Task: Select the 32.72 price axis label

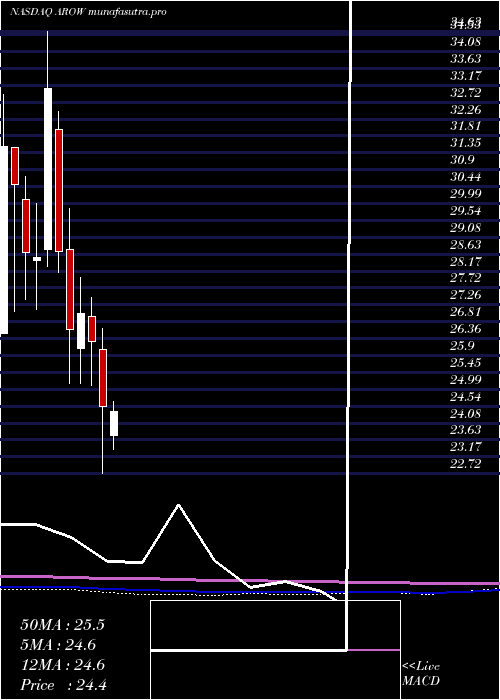Action: pos(466,93)
